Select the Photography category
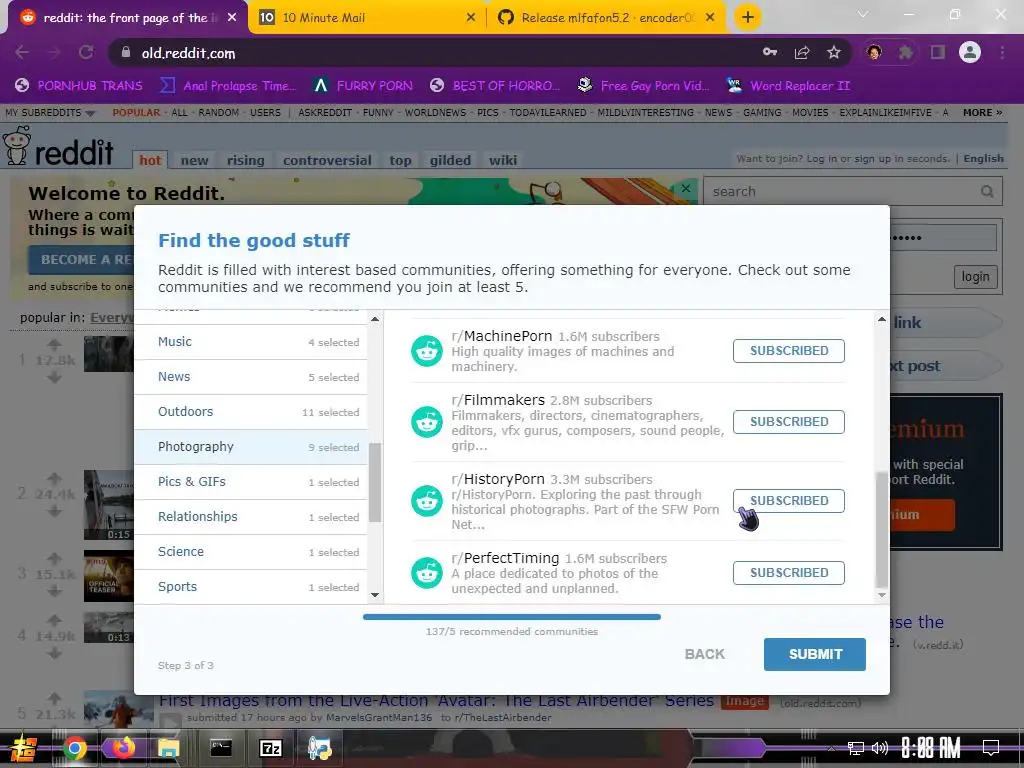 (x=251, y=447)
